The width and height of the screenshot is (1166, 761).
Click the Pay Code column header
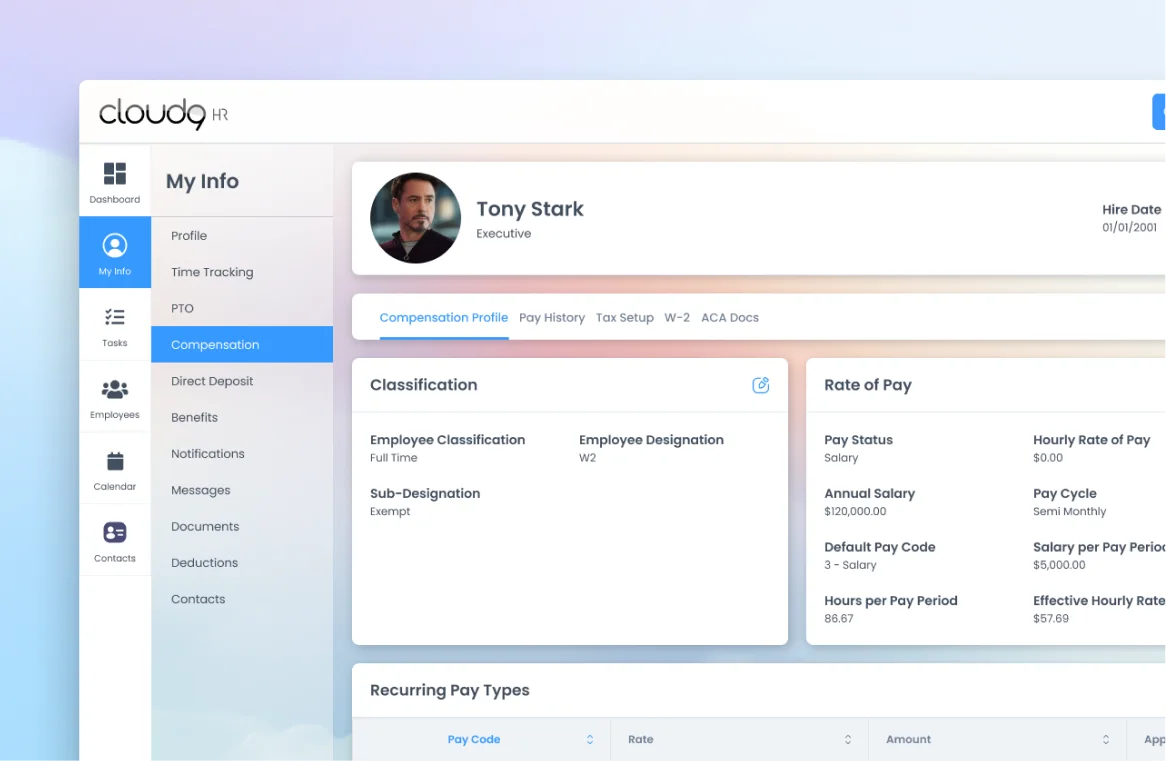[474, 739]
